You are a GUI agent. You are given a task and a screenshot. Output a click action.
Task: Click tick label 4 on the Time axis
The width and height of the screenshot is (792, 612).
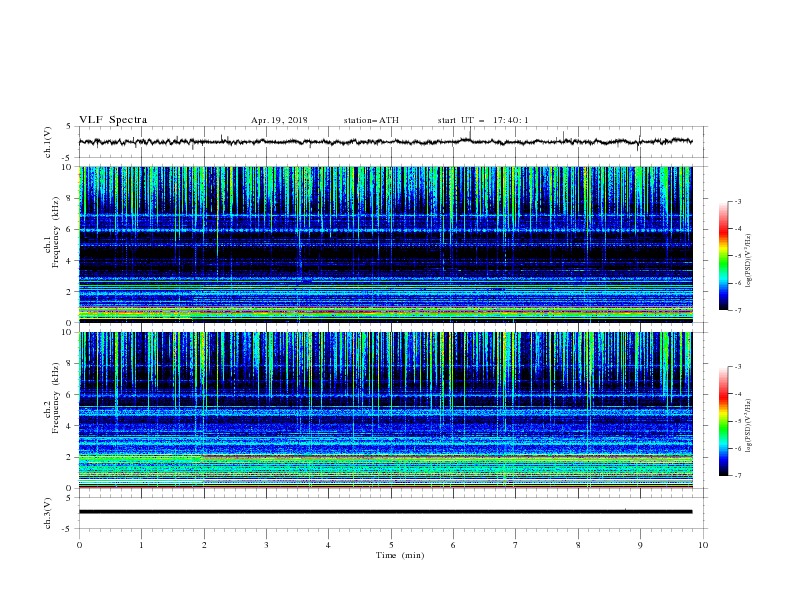[x=328, y=545]
